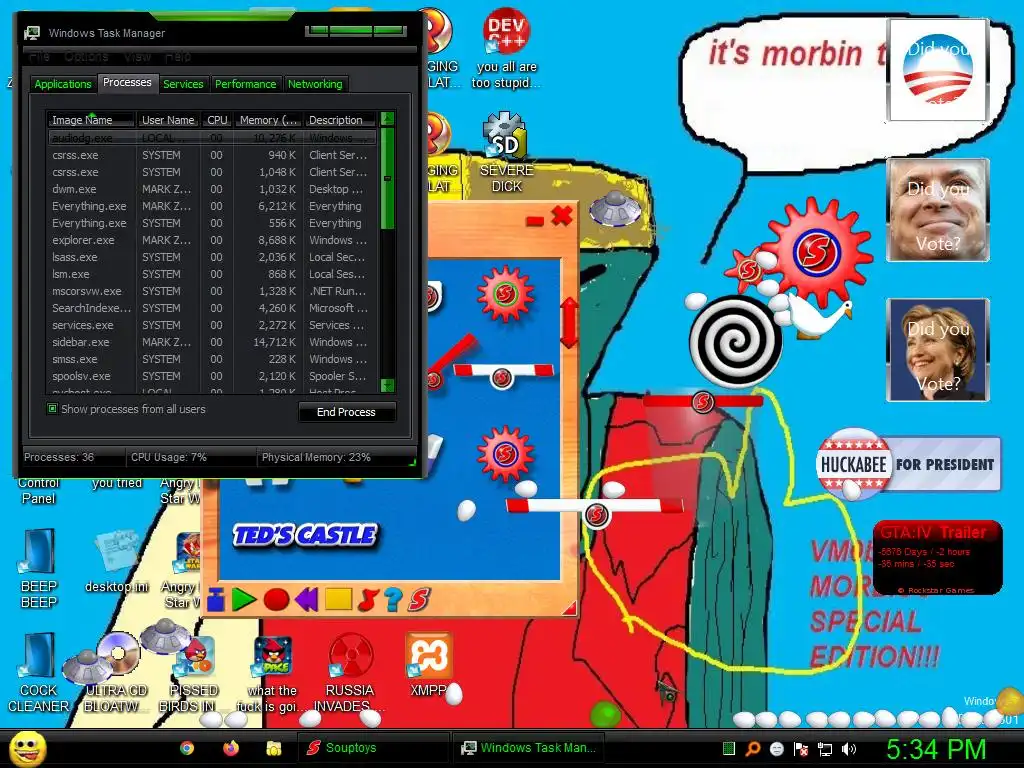This screenshot has width=1024, height=768.
Task: Select the Processes tab
Action: 127,83
